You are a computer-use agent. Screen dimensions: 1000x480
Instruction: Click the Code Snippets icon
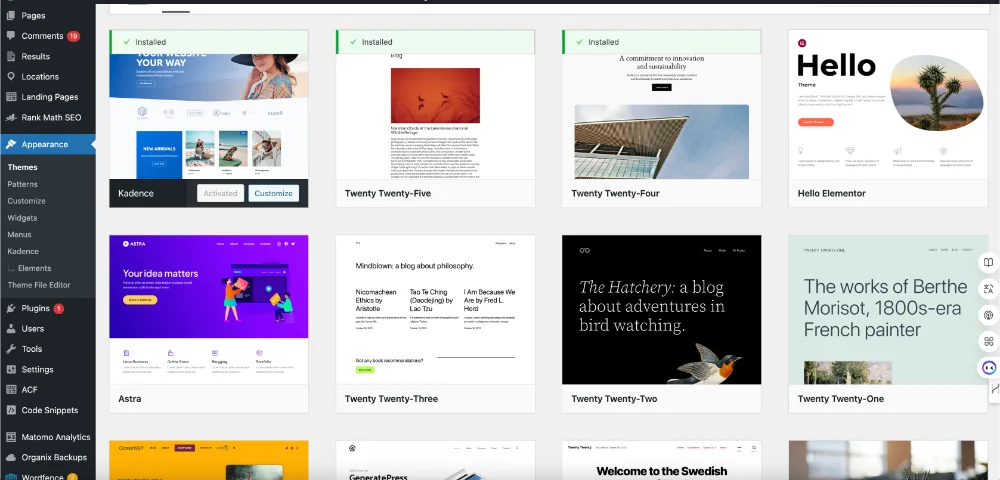tap(11, 411)
